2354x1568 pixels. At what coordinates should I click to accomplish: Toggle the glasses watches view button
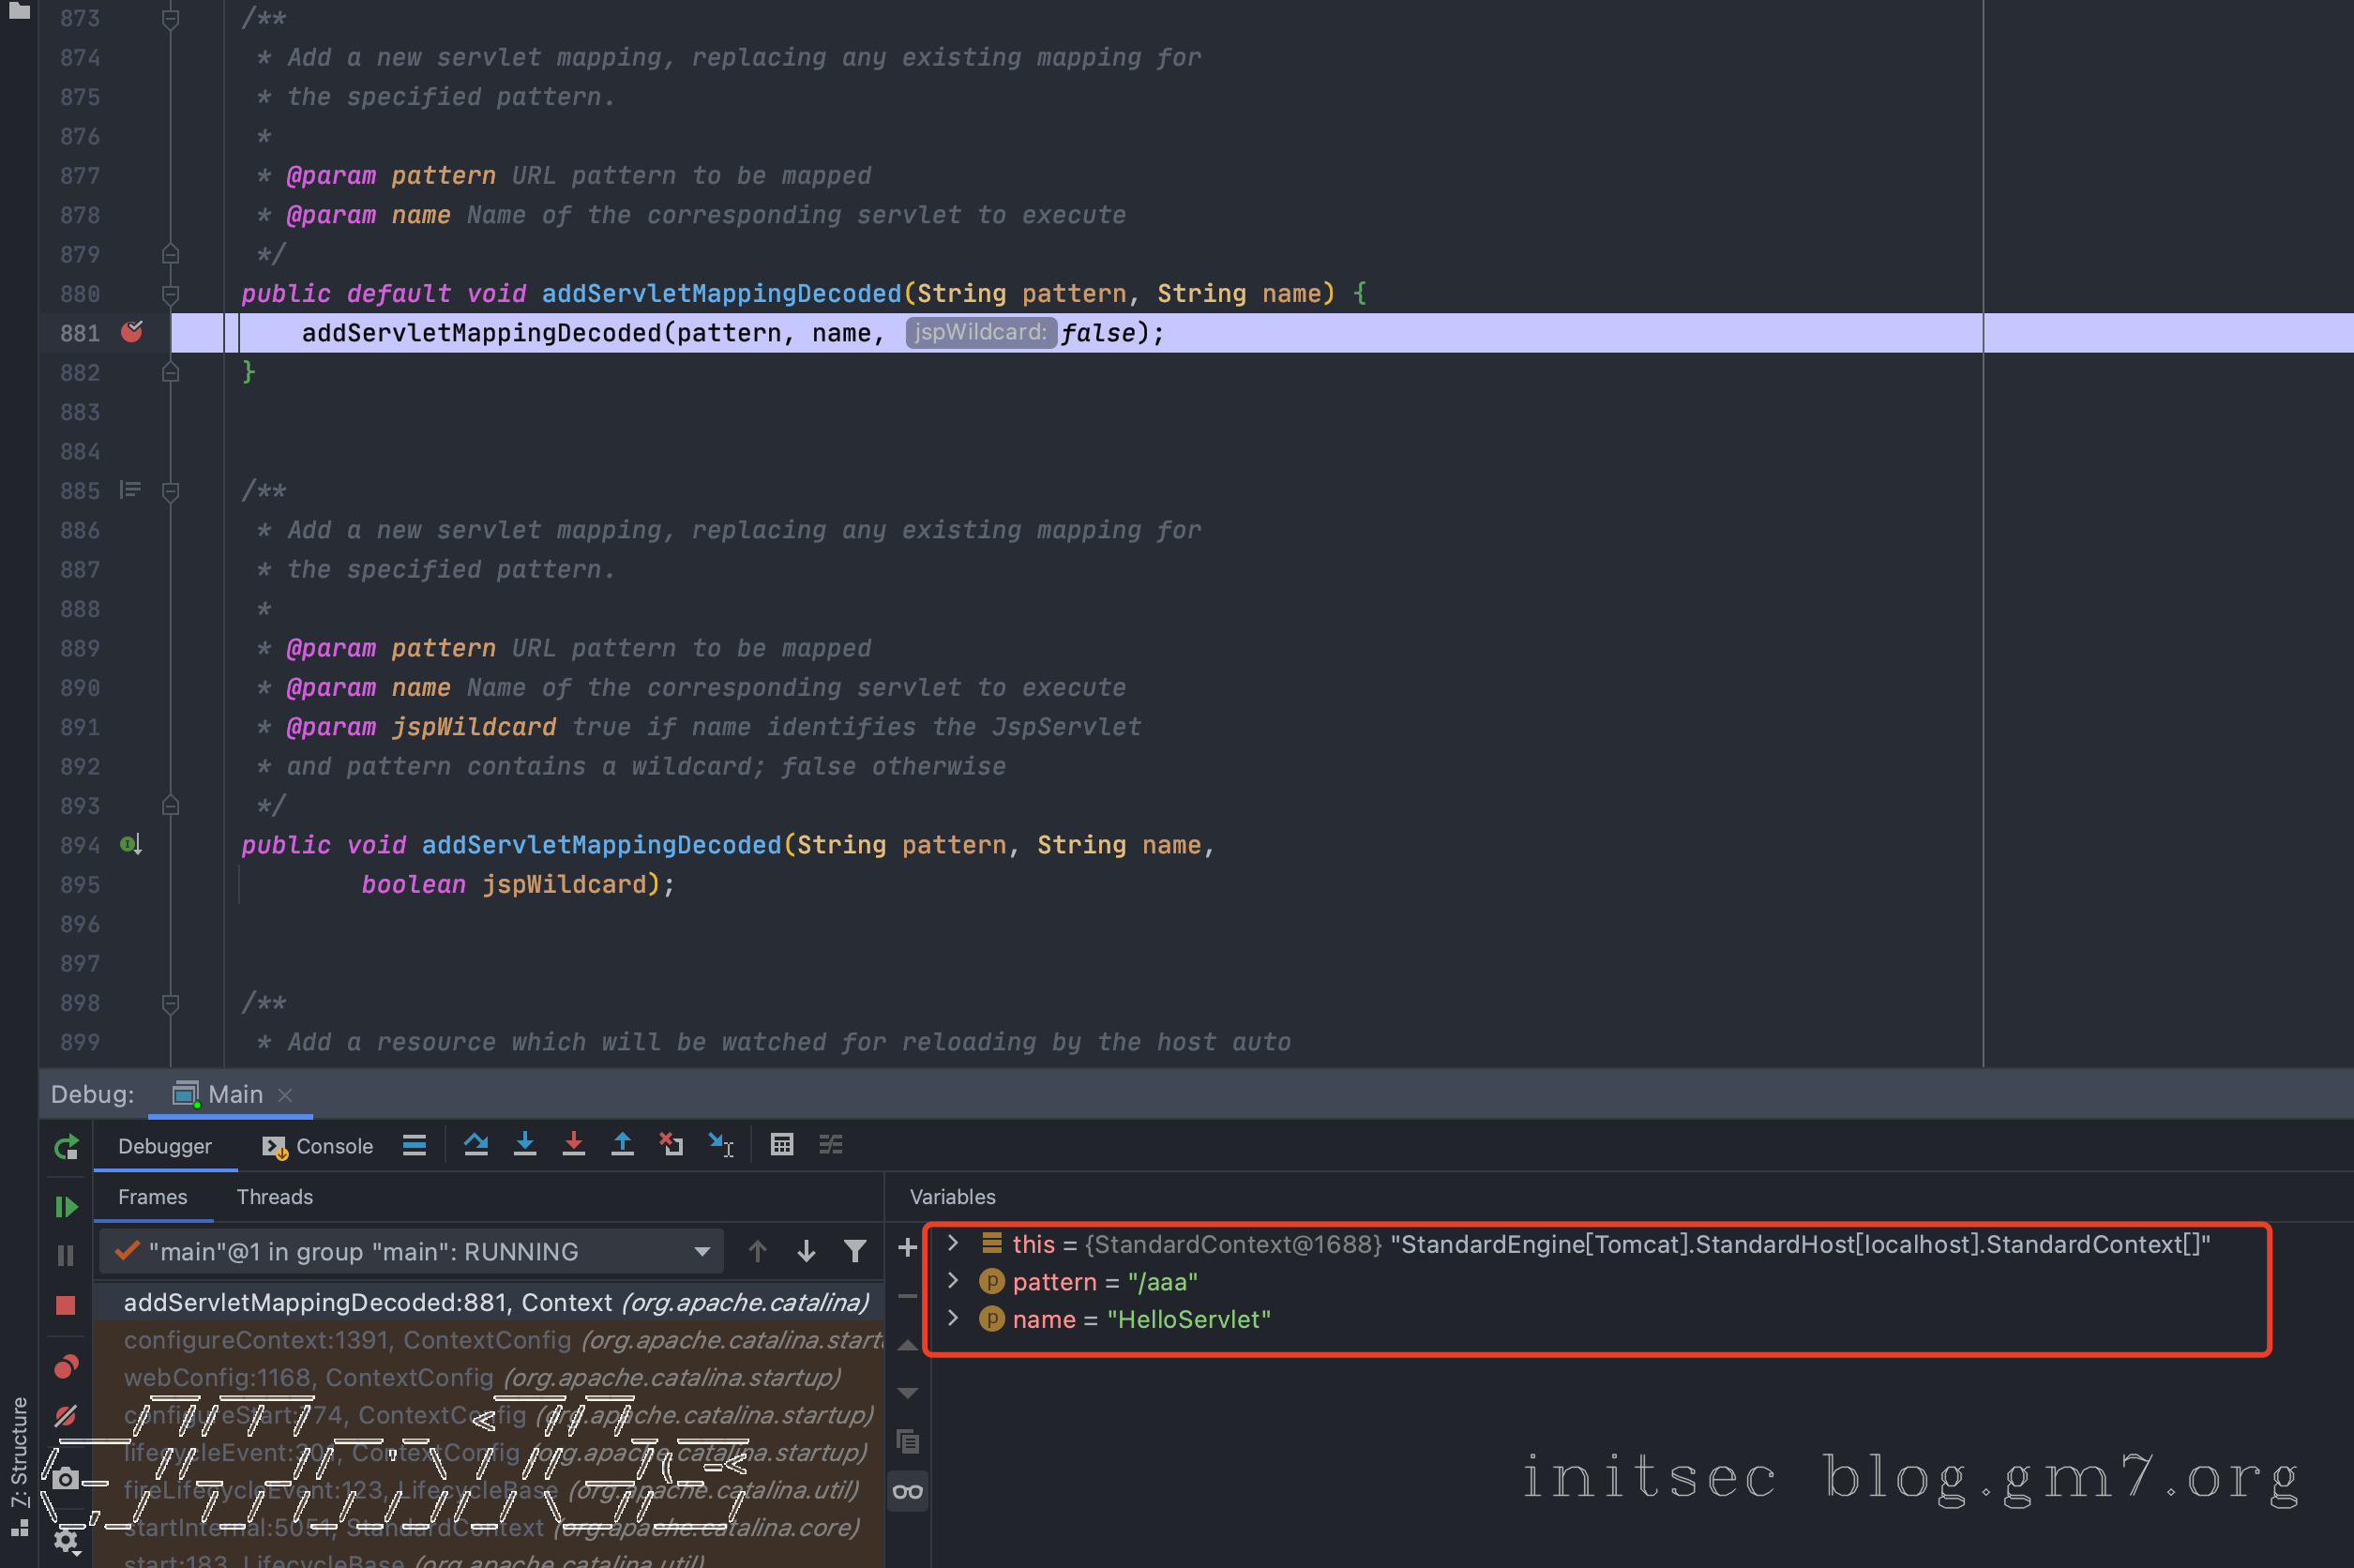(908, 1492)
